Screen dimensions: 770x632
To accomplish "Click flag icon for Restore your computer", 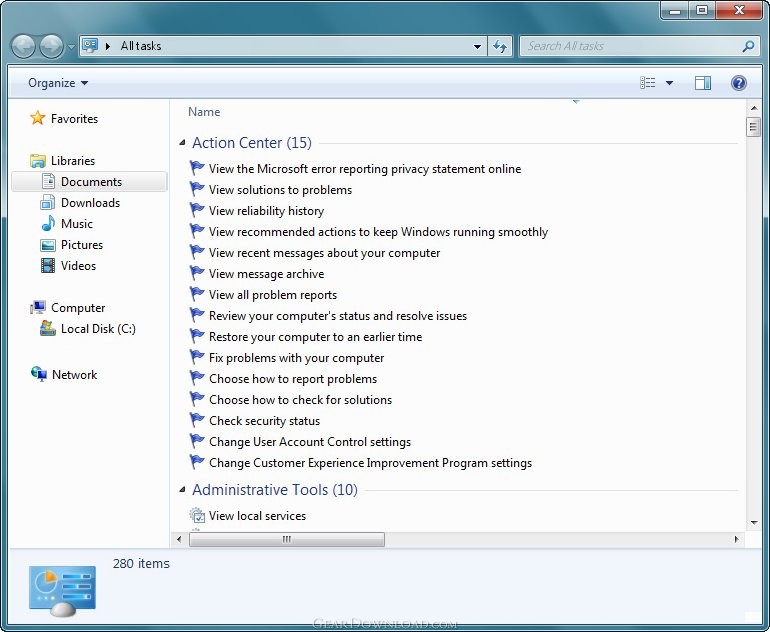I will point(197,336).
